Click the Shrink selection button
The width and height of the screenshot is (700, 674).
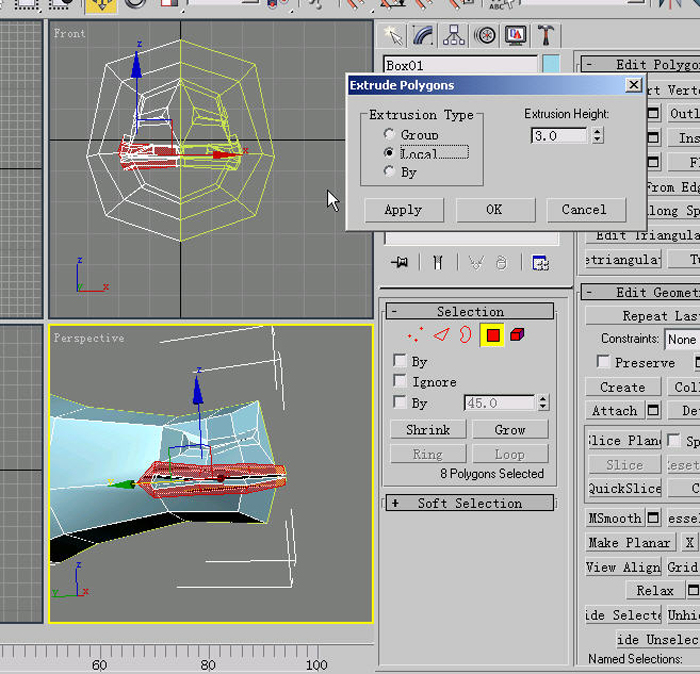click(428, 430)
